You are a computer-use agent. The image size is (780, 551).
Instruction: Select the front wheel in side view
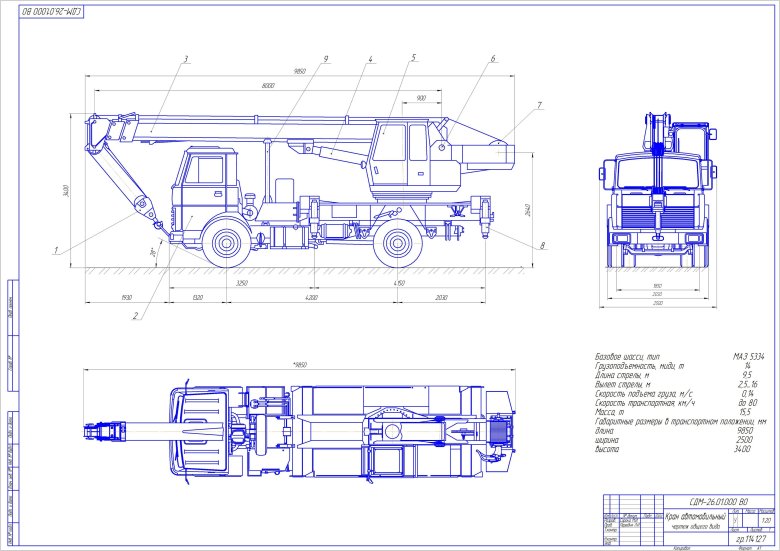225,242
